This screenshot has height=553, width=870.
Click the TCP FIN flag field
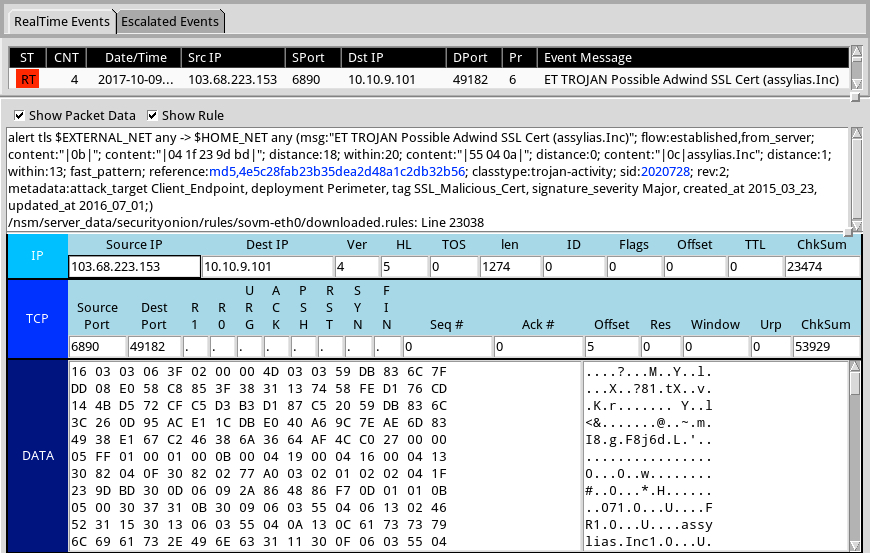pos(387,347)
